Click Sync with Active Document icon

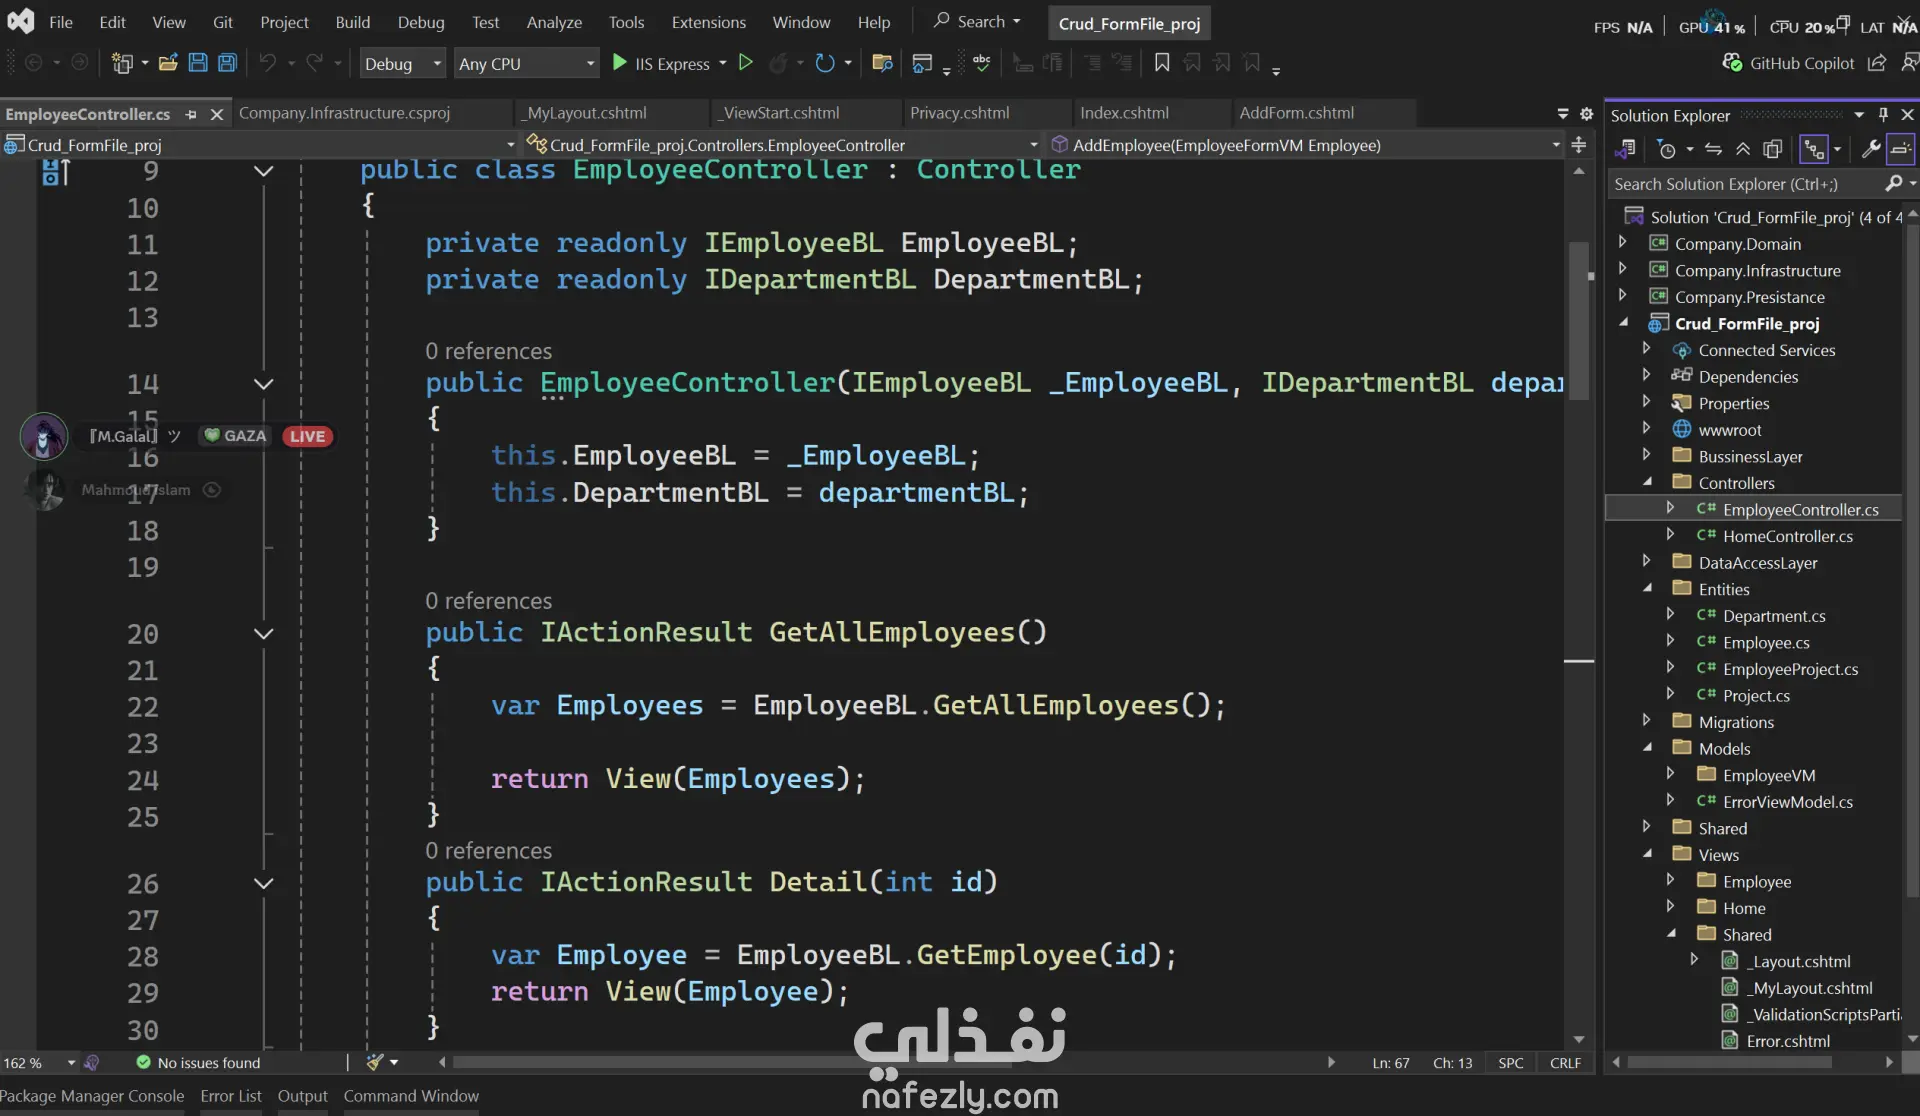1713,150
